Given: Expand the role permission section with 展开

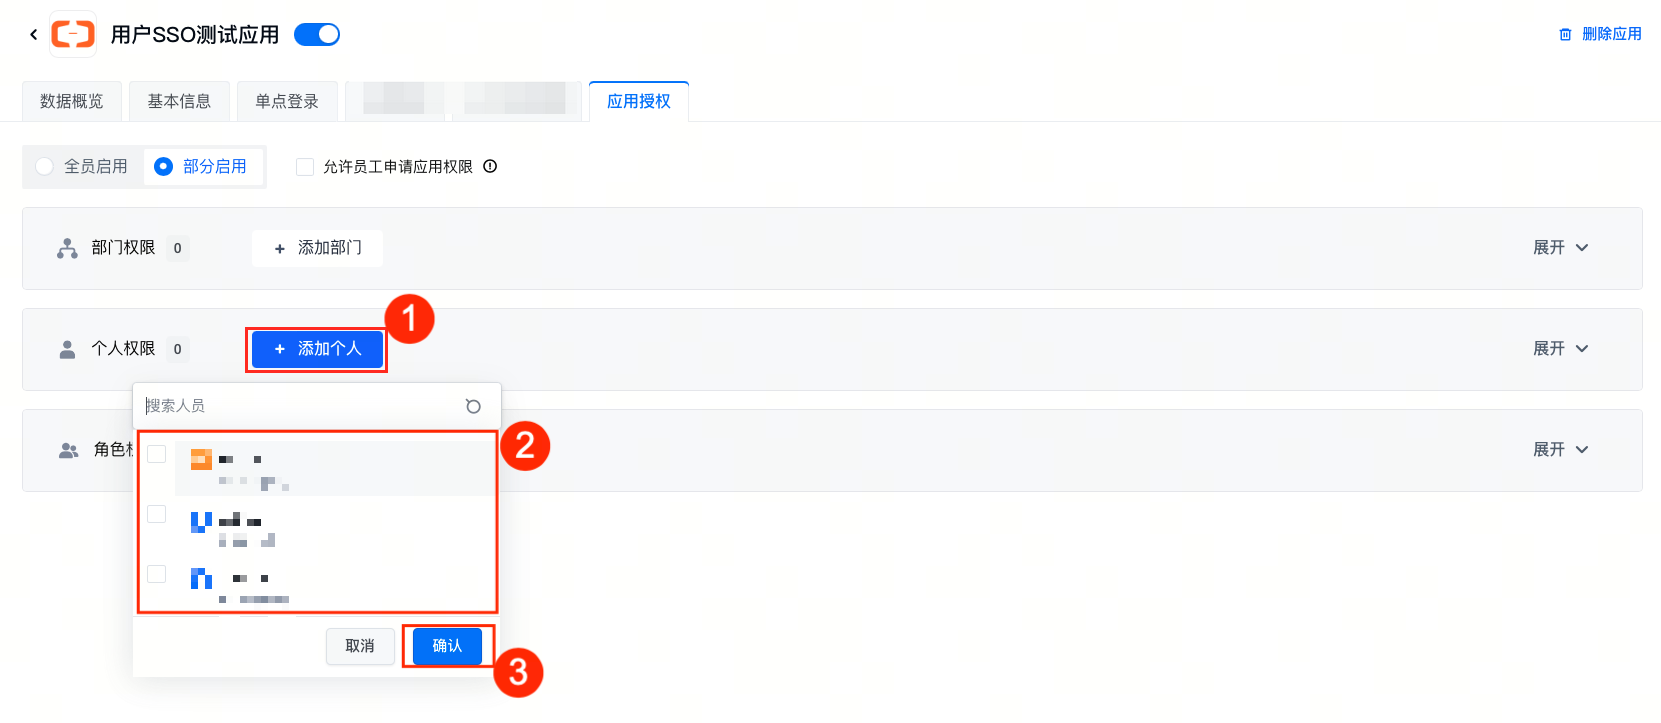Looking at the screenshot, I should (x=1560, y=450).
